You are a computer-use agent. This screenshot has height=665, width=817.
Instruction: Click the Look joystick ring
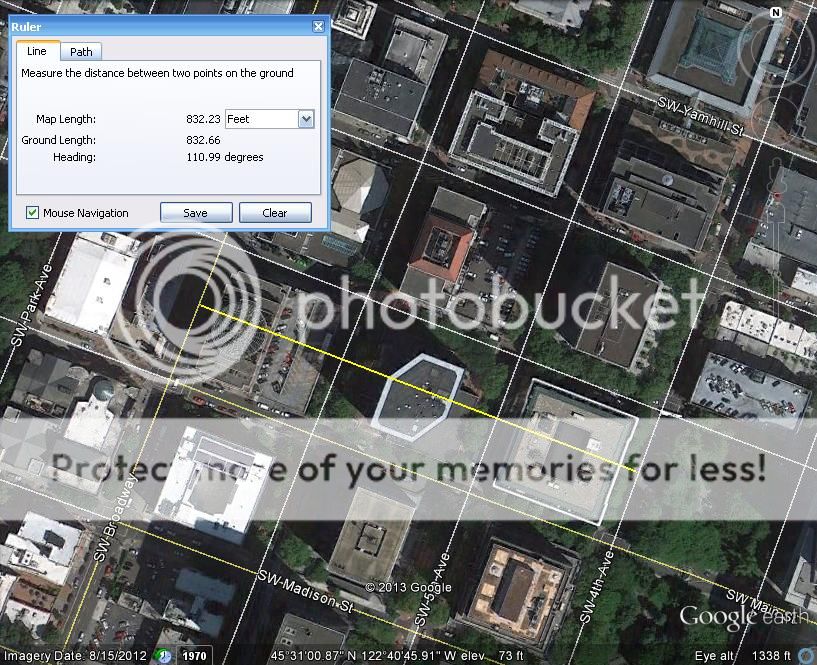pos(776,45)
